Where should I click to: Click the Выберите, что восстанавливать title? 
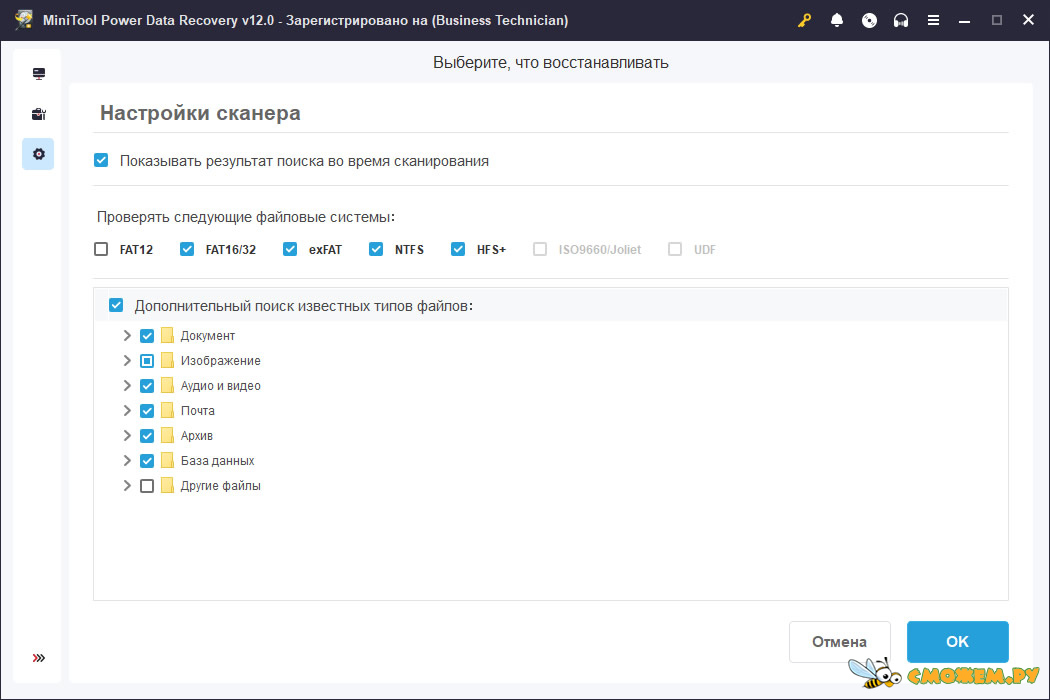550,62
